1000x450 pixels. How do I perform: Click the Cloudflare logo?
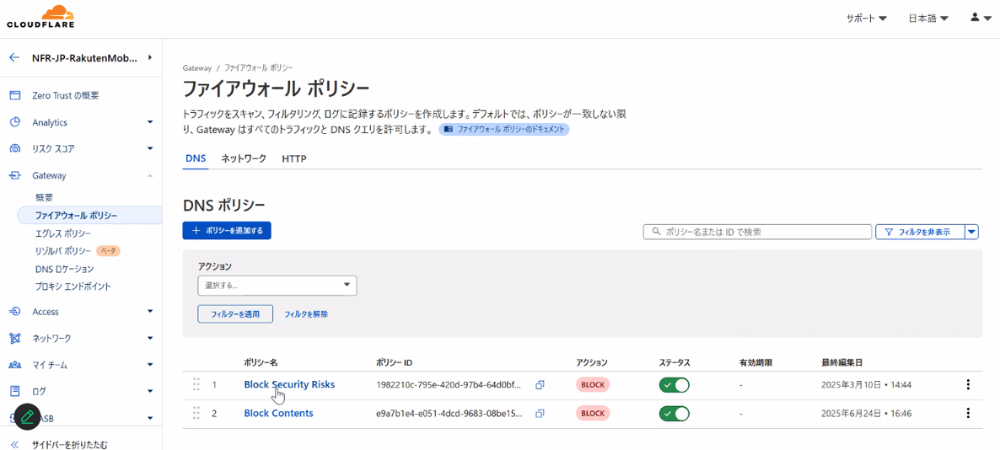coord(41,17)
